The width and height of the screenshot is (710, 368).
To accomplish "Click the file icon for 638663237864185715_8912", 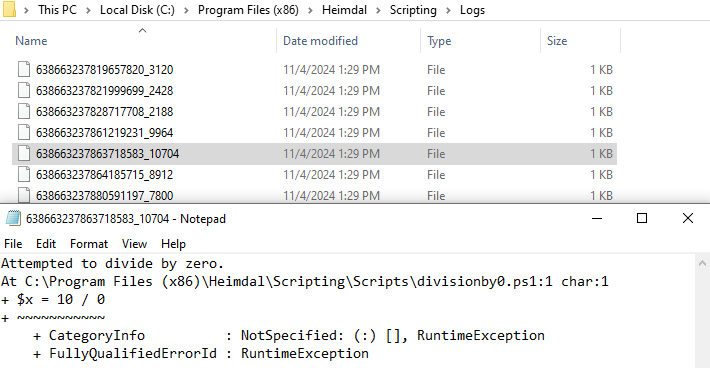I will click(24, 174).
